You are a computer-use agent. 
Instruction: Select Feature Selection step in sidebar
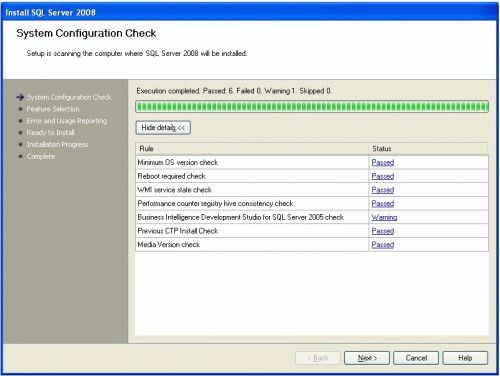pyautogui.click(x=53, y=109)
